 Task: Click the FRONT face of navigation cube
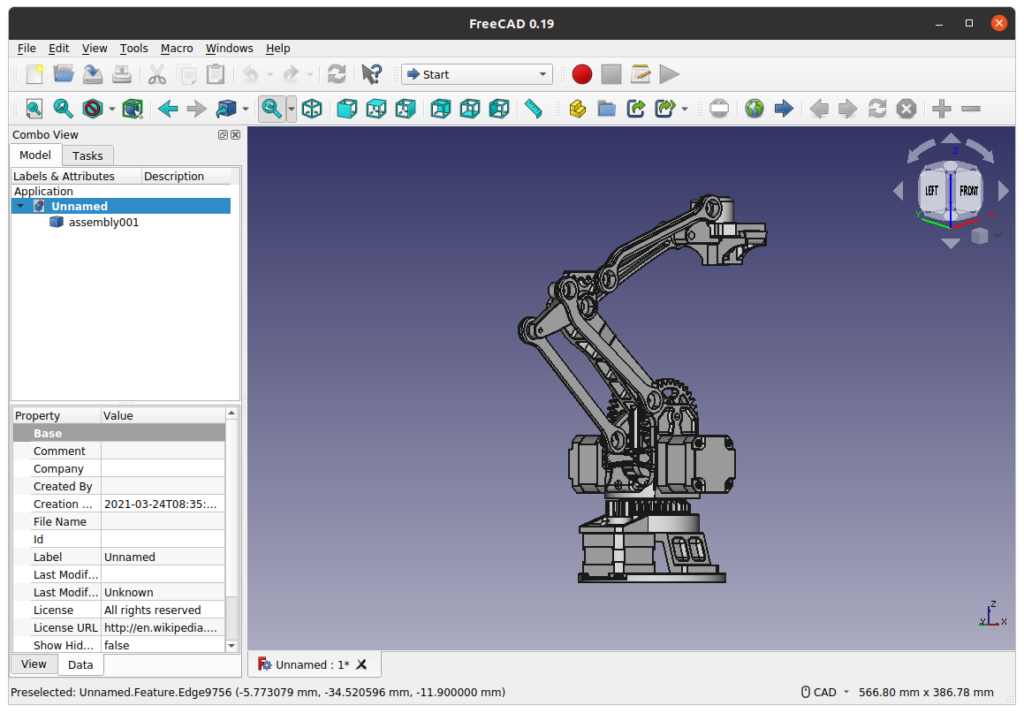(x=968, y=191)
